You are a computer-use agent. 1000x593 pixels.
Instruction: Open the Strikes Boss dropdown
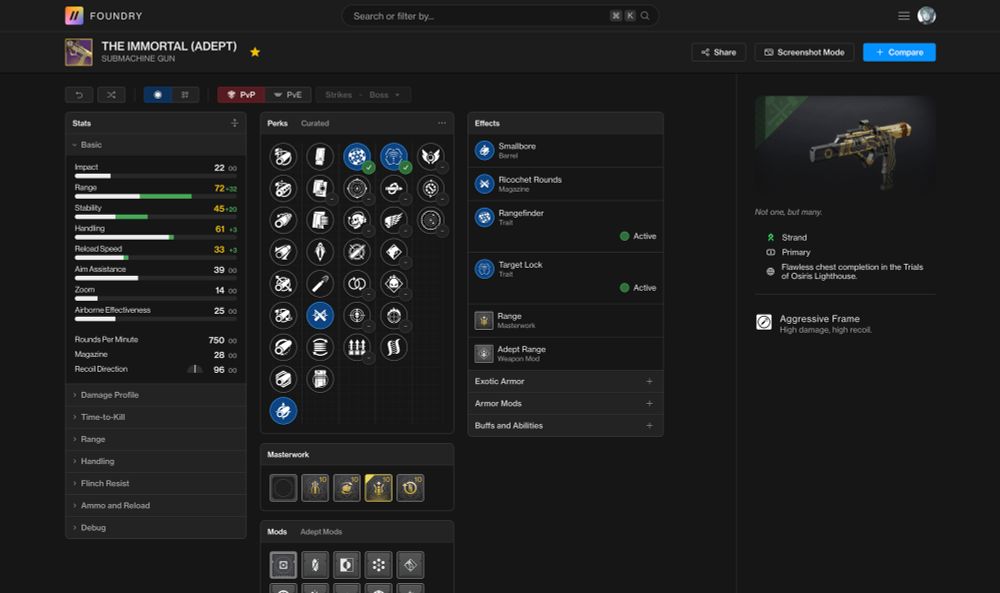pyautogui.click(x=364, y=95)
